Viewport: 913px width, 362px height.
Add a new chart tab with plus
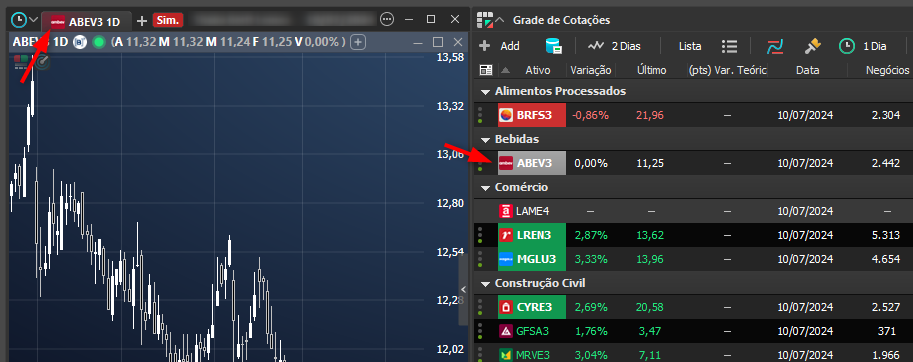pos(141,21)
